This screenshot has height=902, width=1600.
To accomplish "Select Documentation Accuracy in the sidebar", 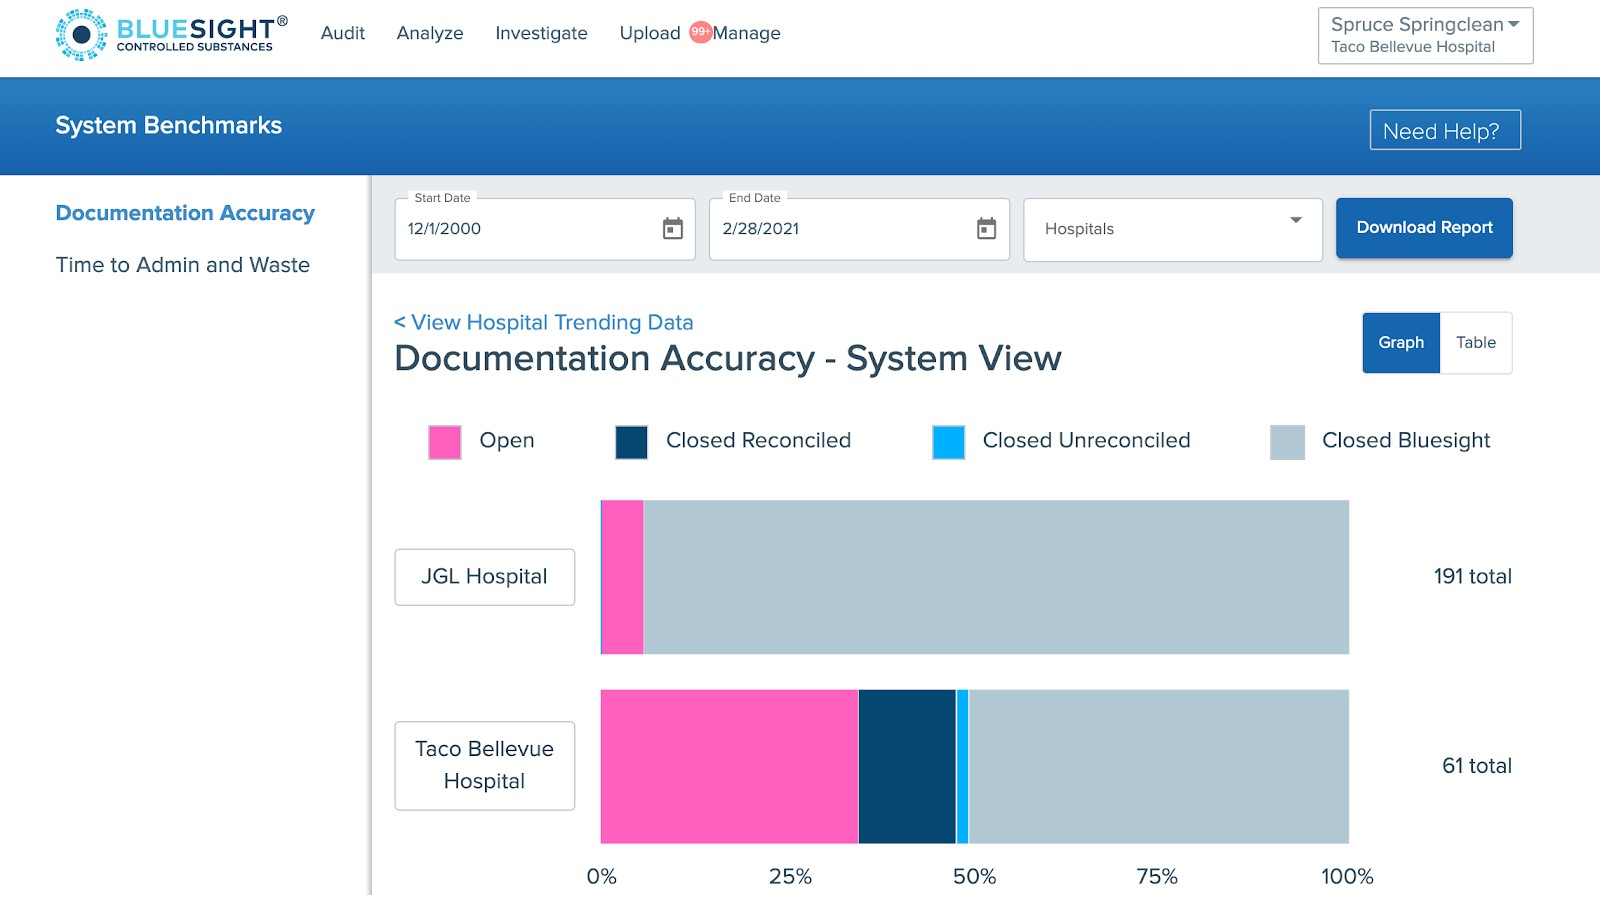I will 185,213.
